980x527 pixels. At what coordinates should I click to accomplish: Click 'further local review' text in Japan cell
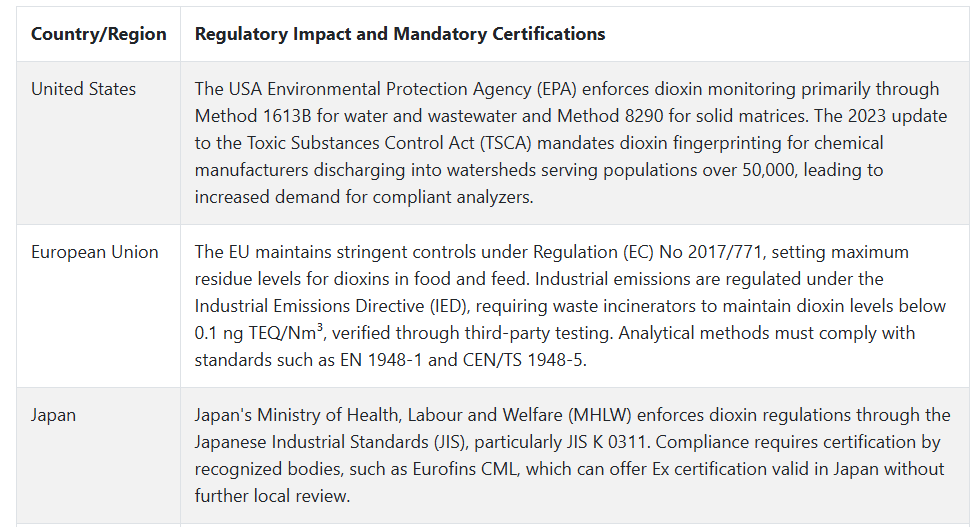(271, 496)
